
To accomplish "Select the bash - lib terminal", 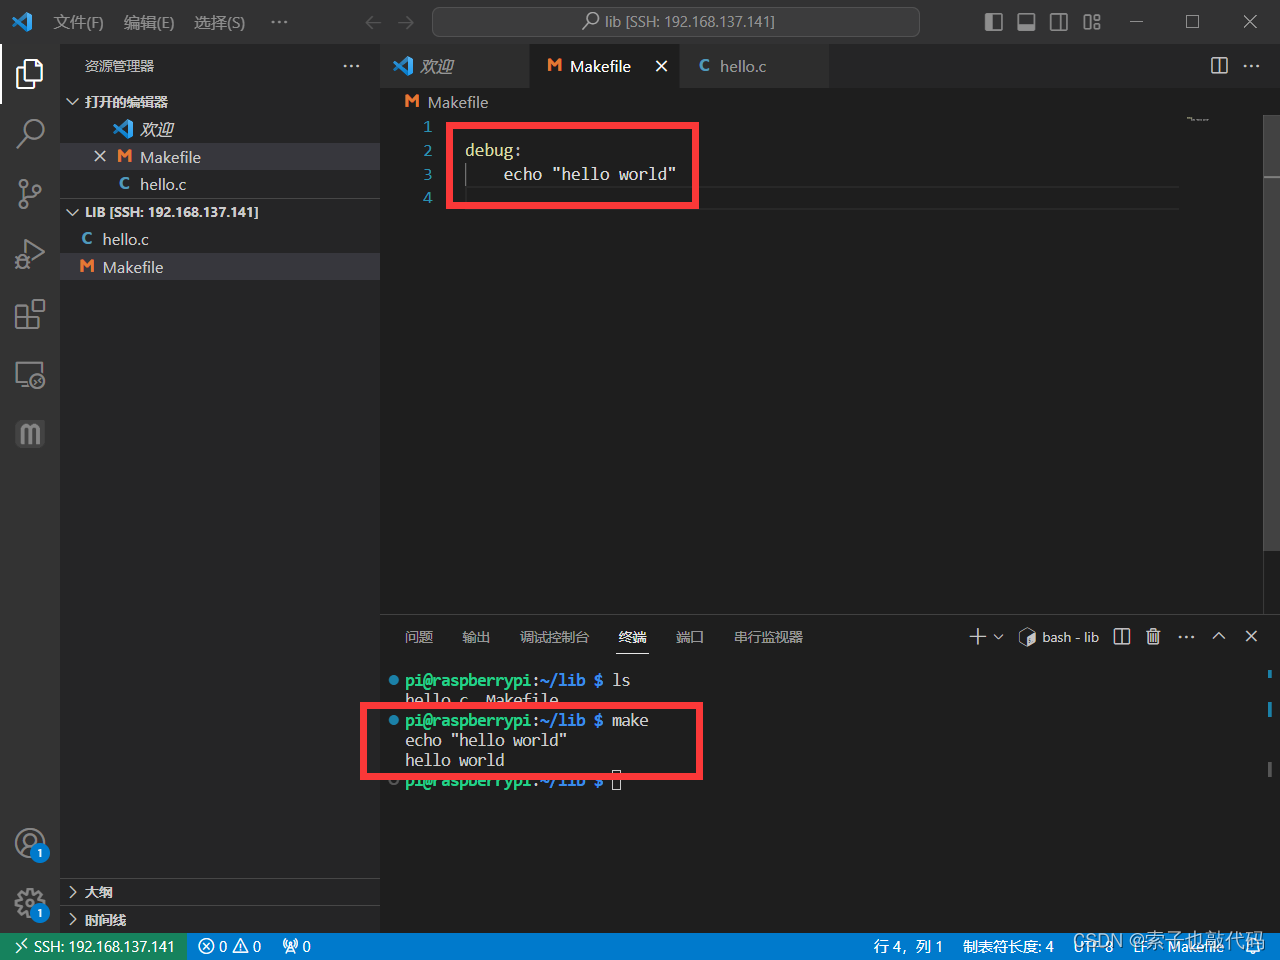I will 1059,637.
